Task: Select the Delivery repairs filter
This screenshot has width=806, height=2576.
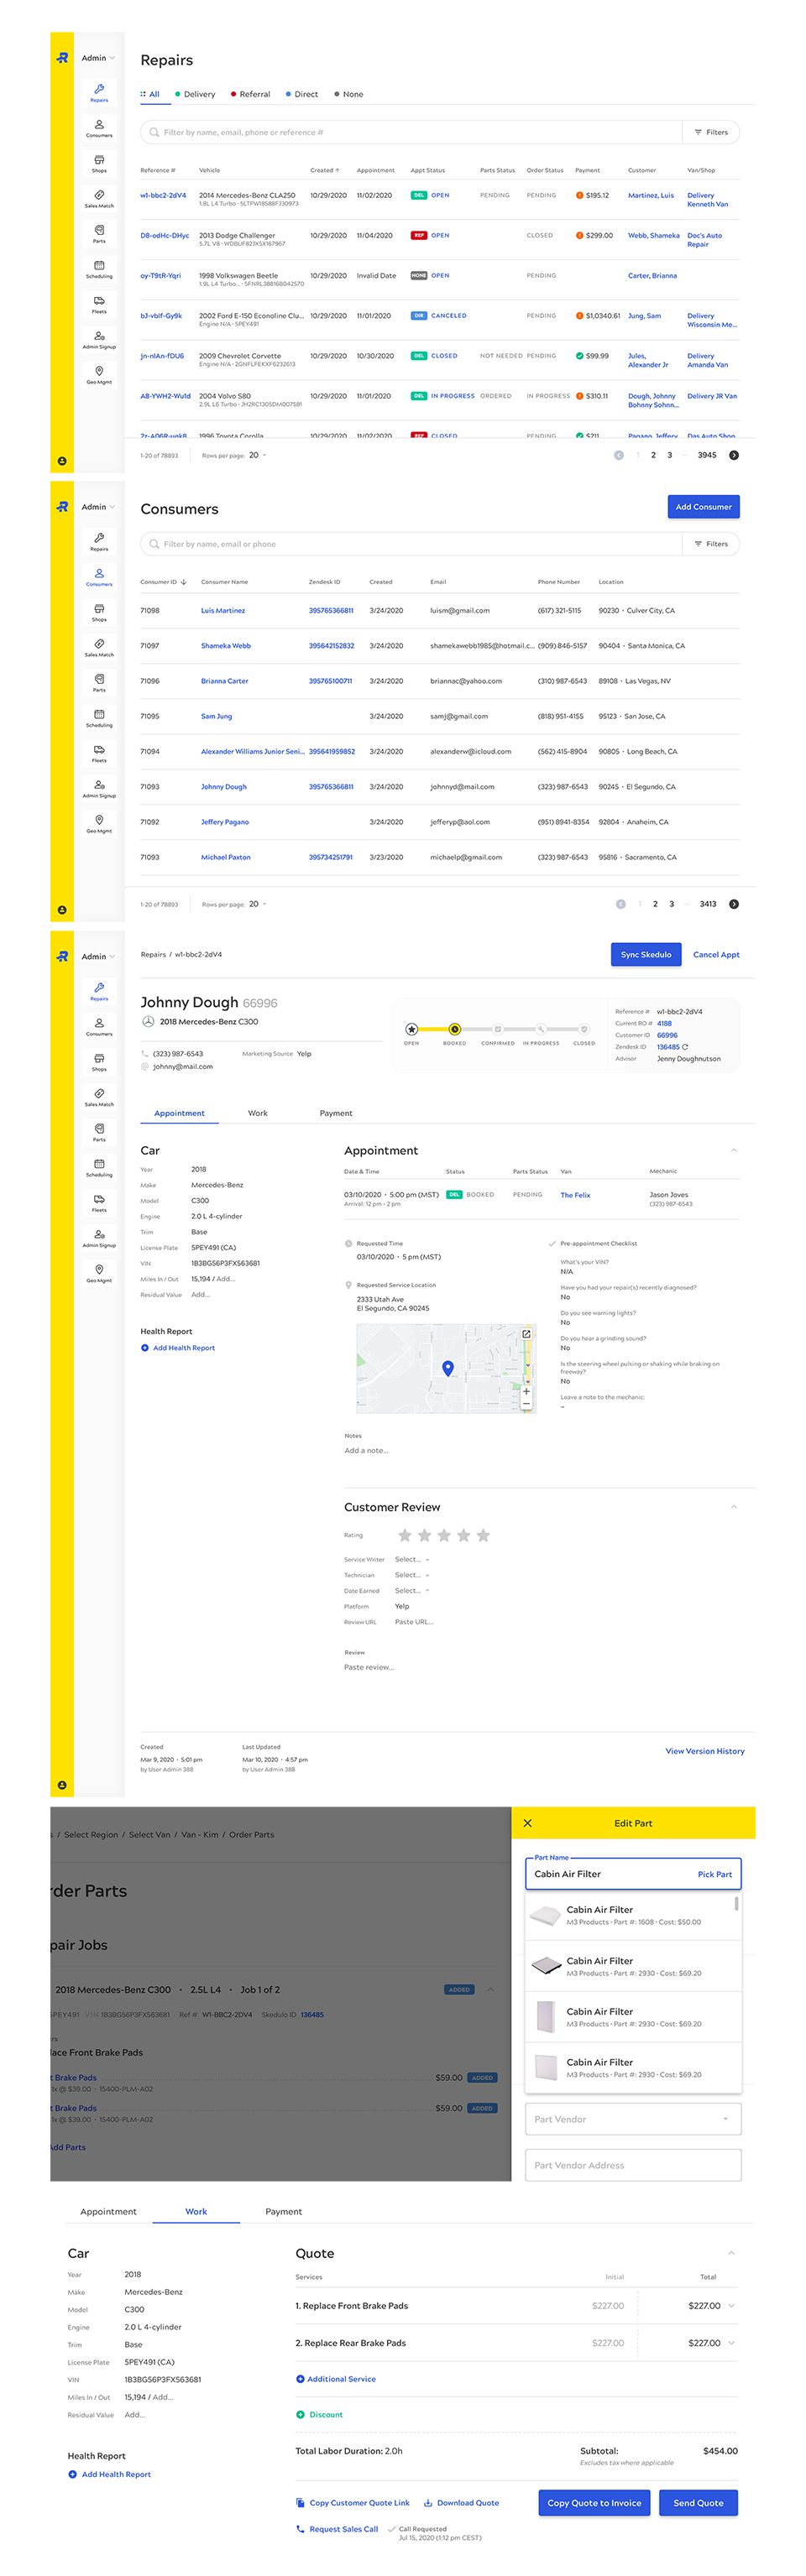Action: (195, 95)
